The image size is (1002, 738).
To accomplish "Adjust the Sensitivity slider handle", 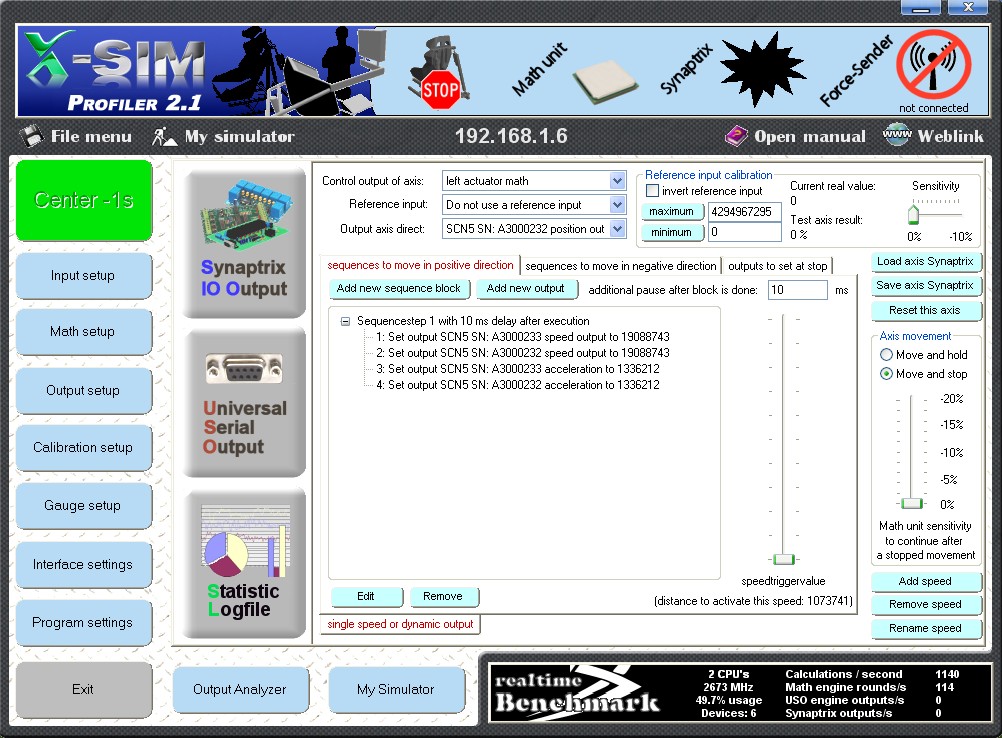I will pos(914,214).
